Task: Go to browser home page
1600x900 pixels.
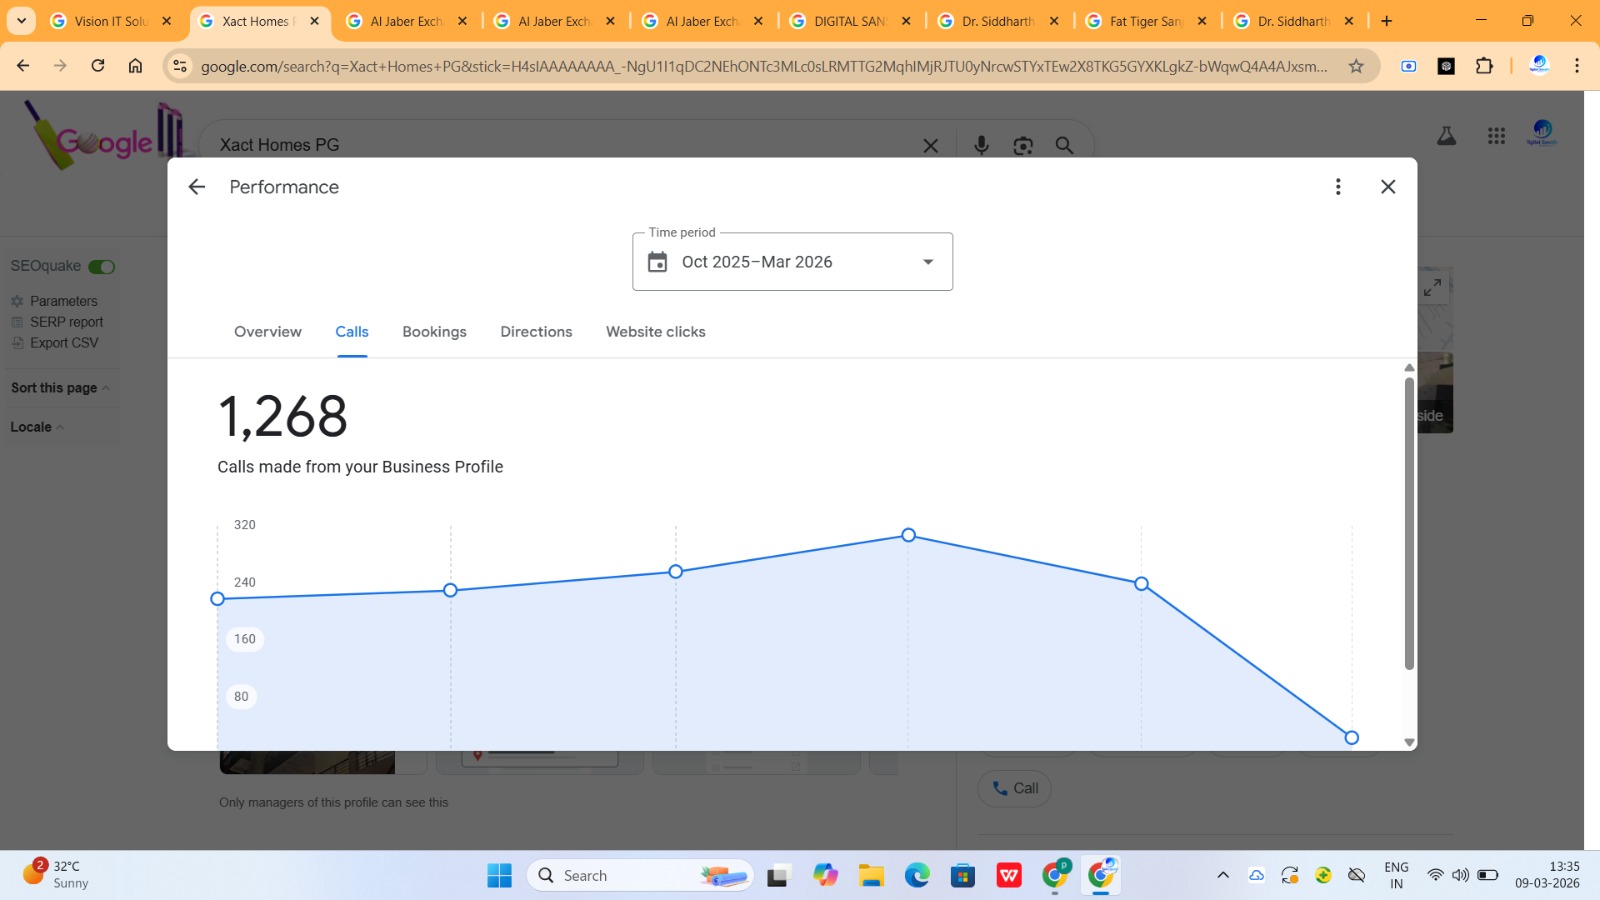Action: (x=135, y=66)
